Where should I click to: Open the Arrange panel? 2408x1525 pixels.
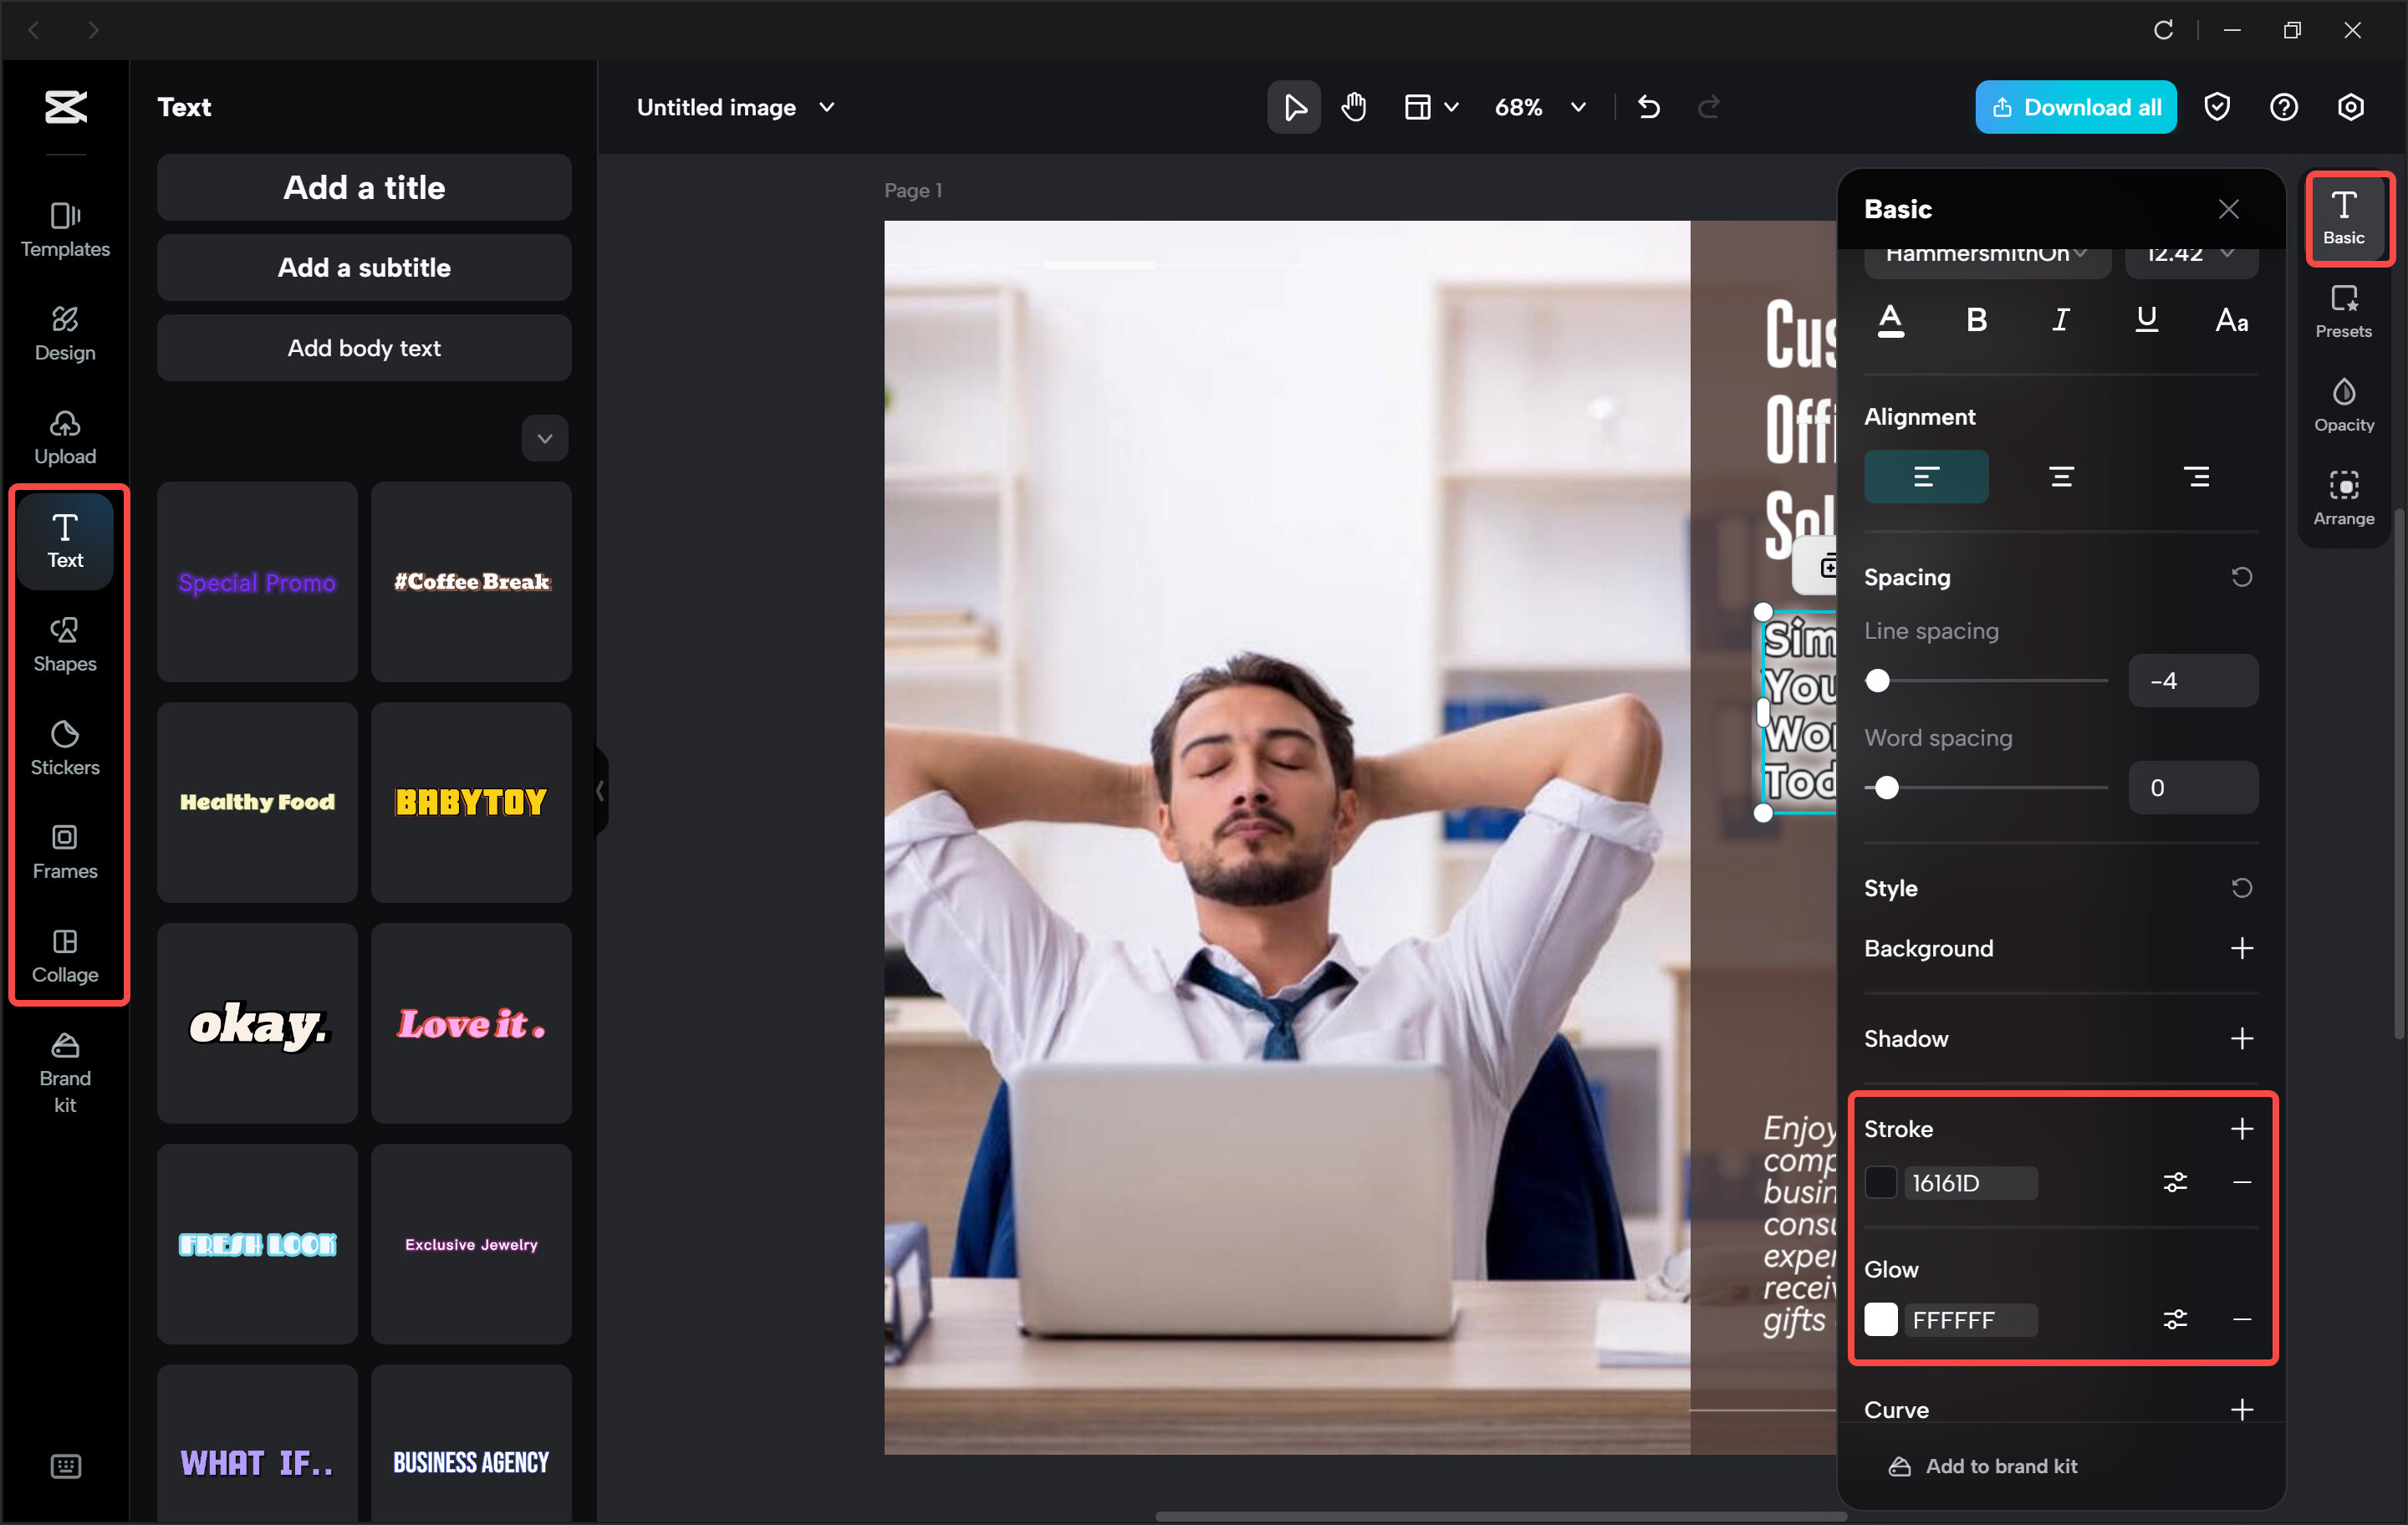(2344, 497)
